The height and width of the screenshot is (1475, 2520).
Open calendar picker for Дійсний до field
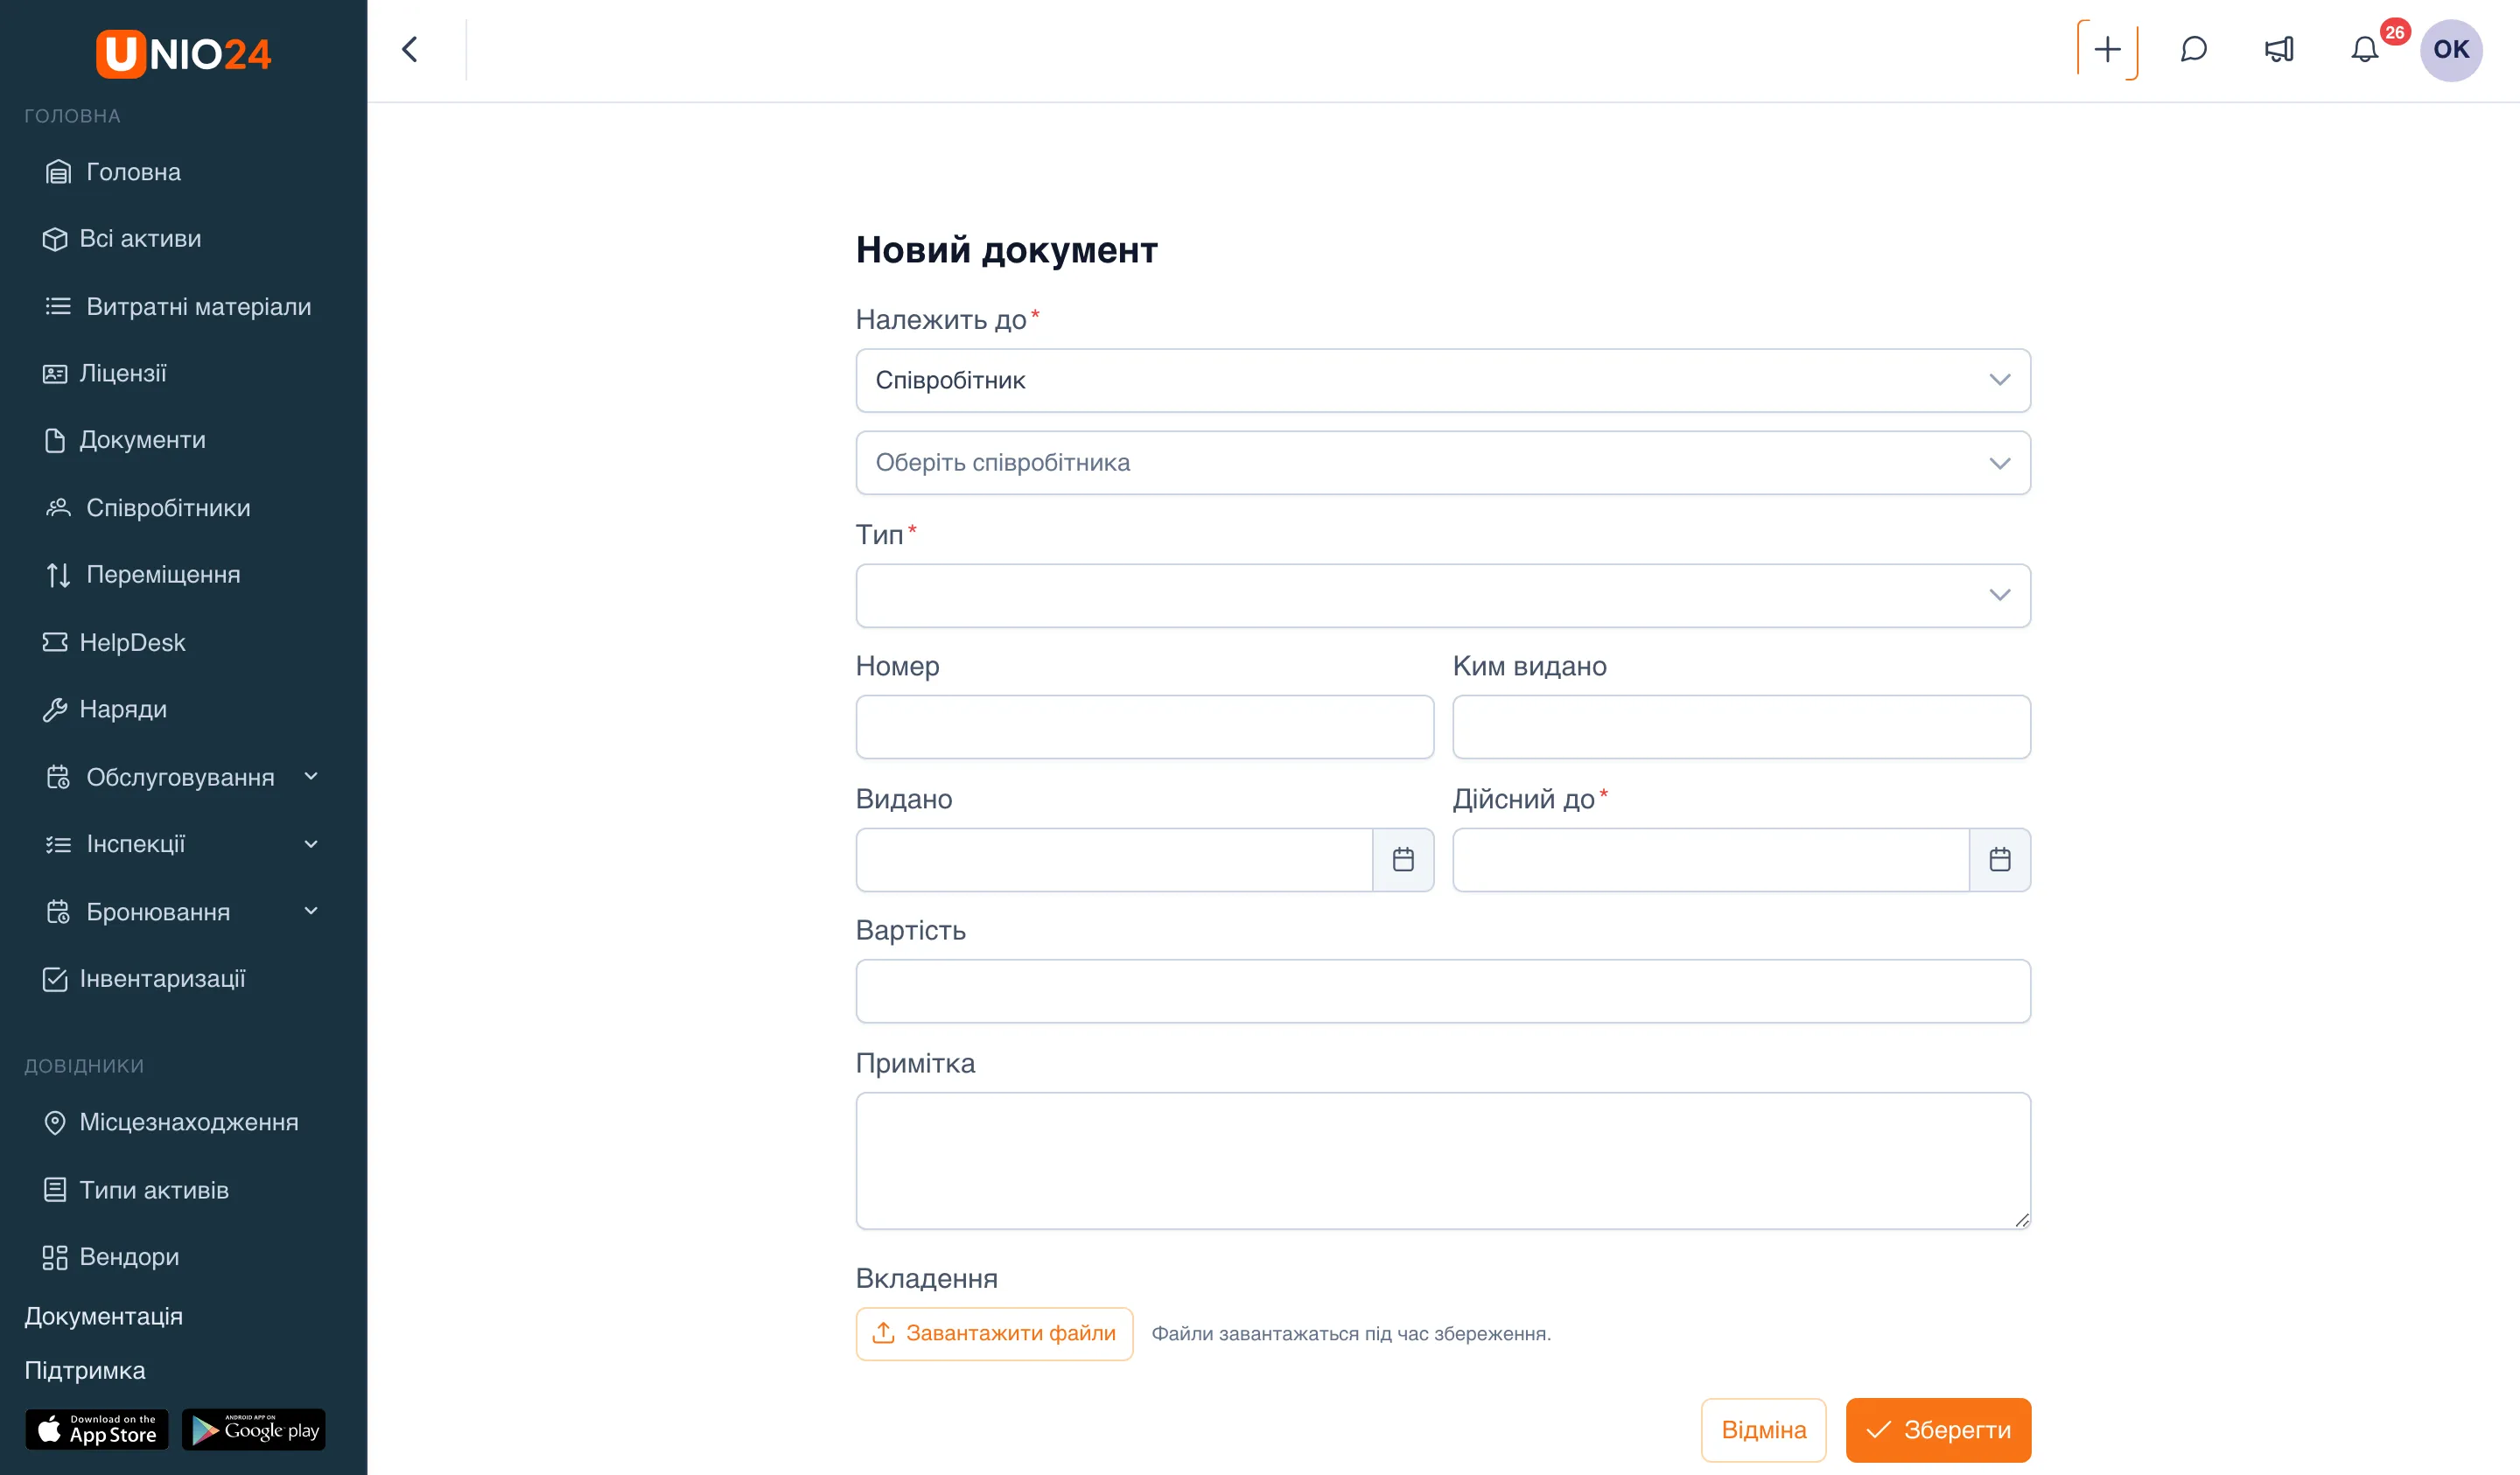[2000, 859]
